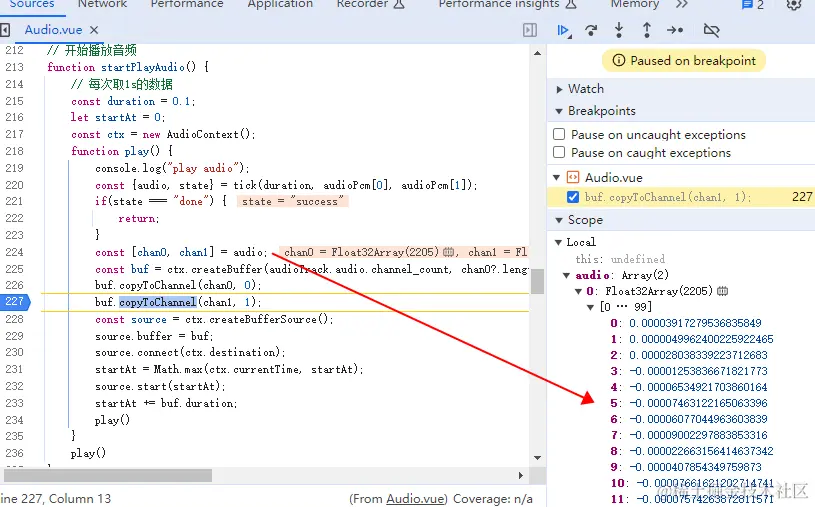Click the Audio.vue file icon in Breakpoints
Screen dimensions: 815x507
(x=572, y=177)
